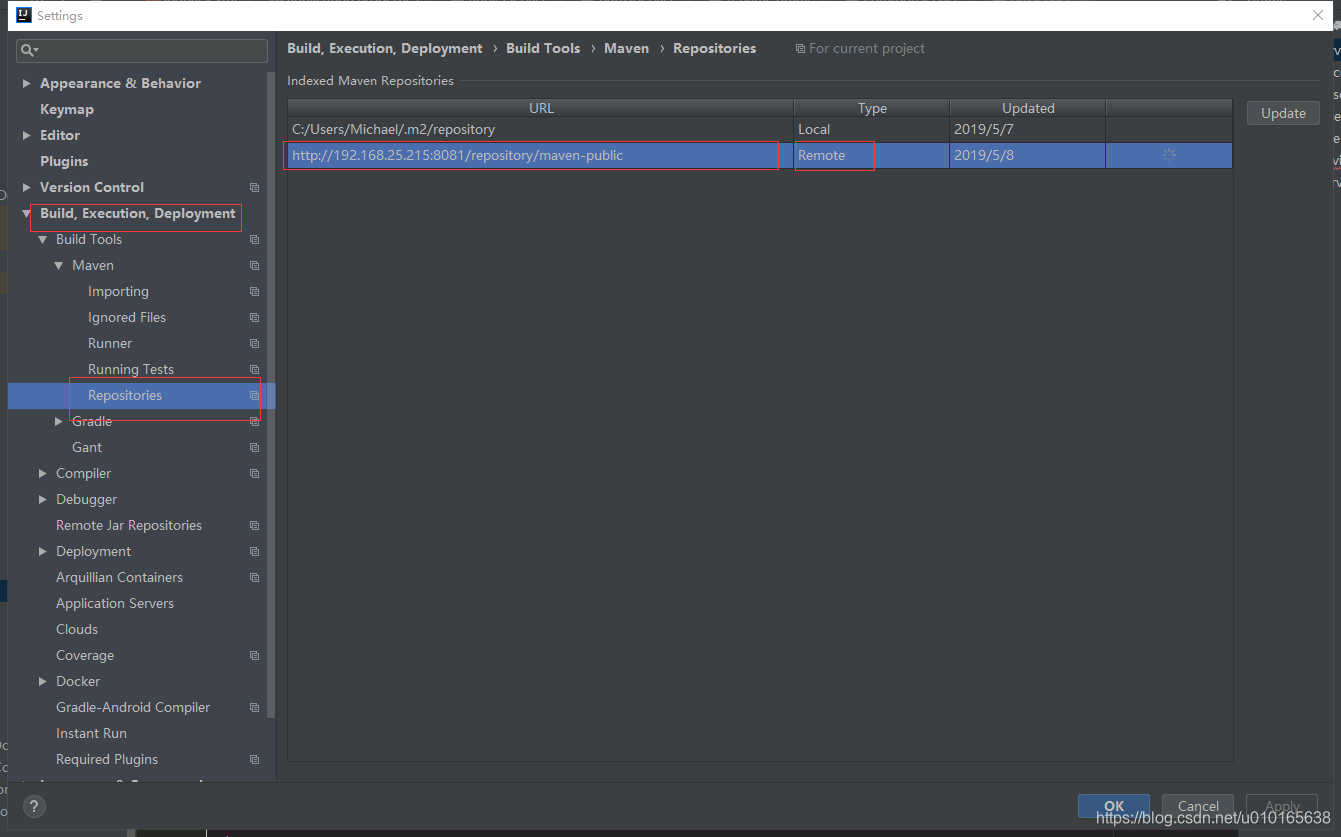Click the URL column header
This screenshot has width=1341, height=837.
tap(541, 108)
